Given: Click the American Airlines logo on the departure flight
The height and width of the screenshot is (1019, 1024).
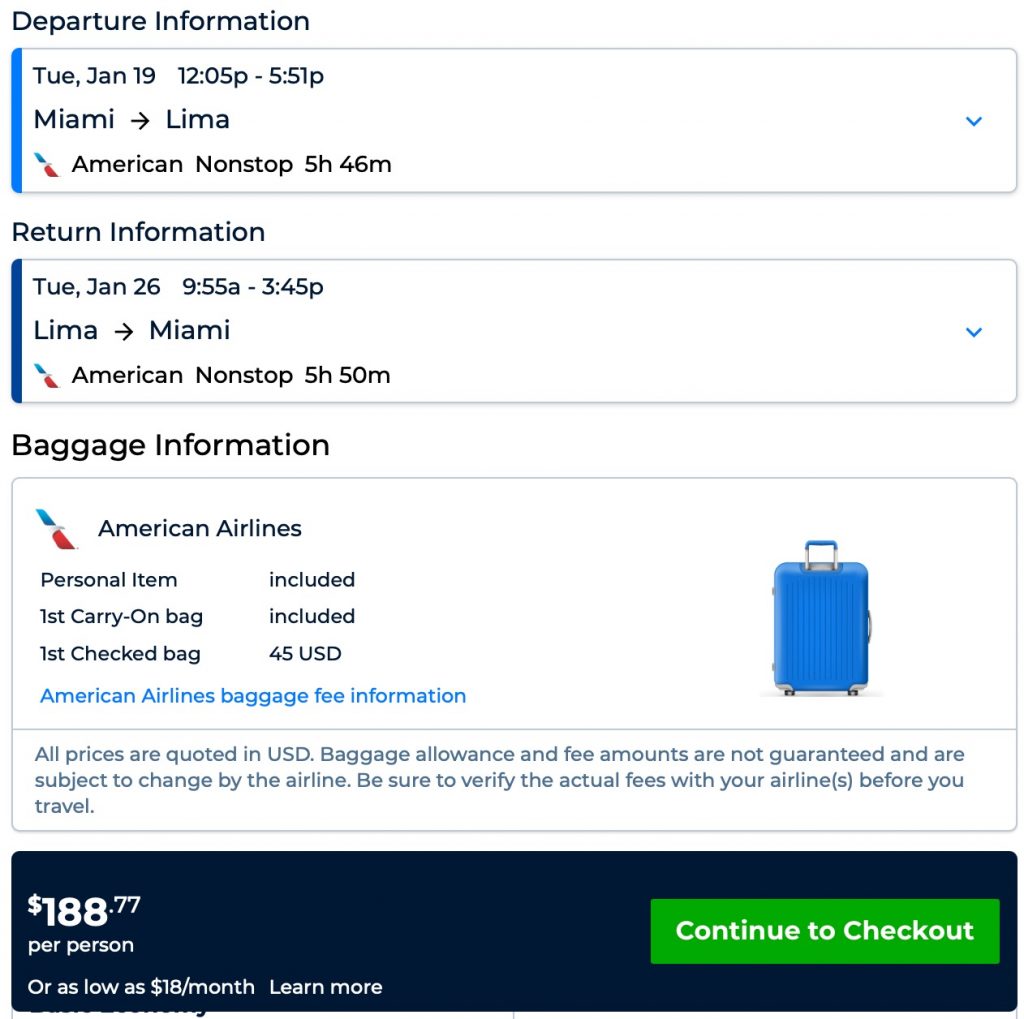Looking at the screenshot, I should click(46, 164).
